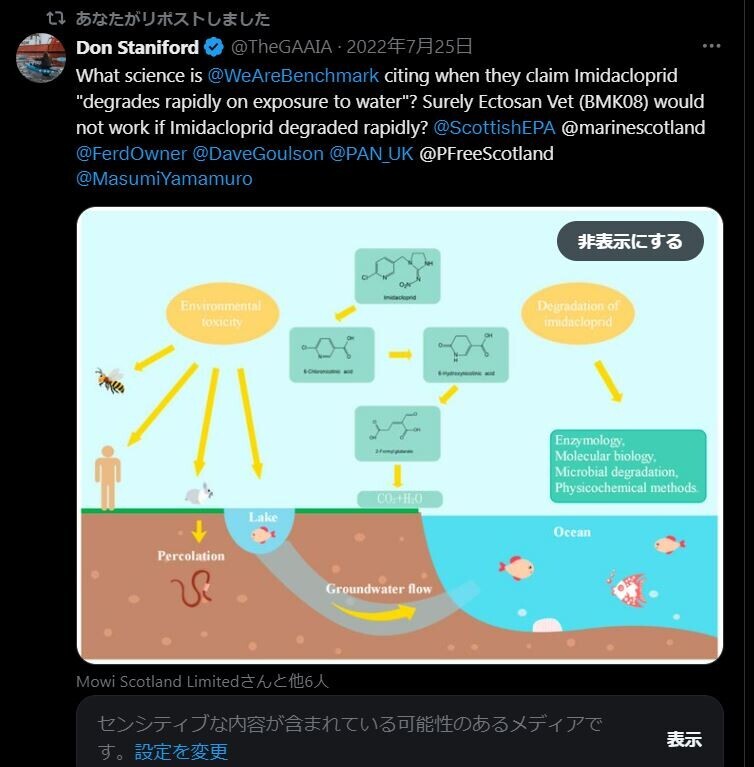Viewport: 754px width, 767px height.
Task: Open Don Staniford's profile avatar
Action: click(41, 58)
